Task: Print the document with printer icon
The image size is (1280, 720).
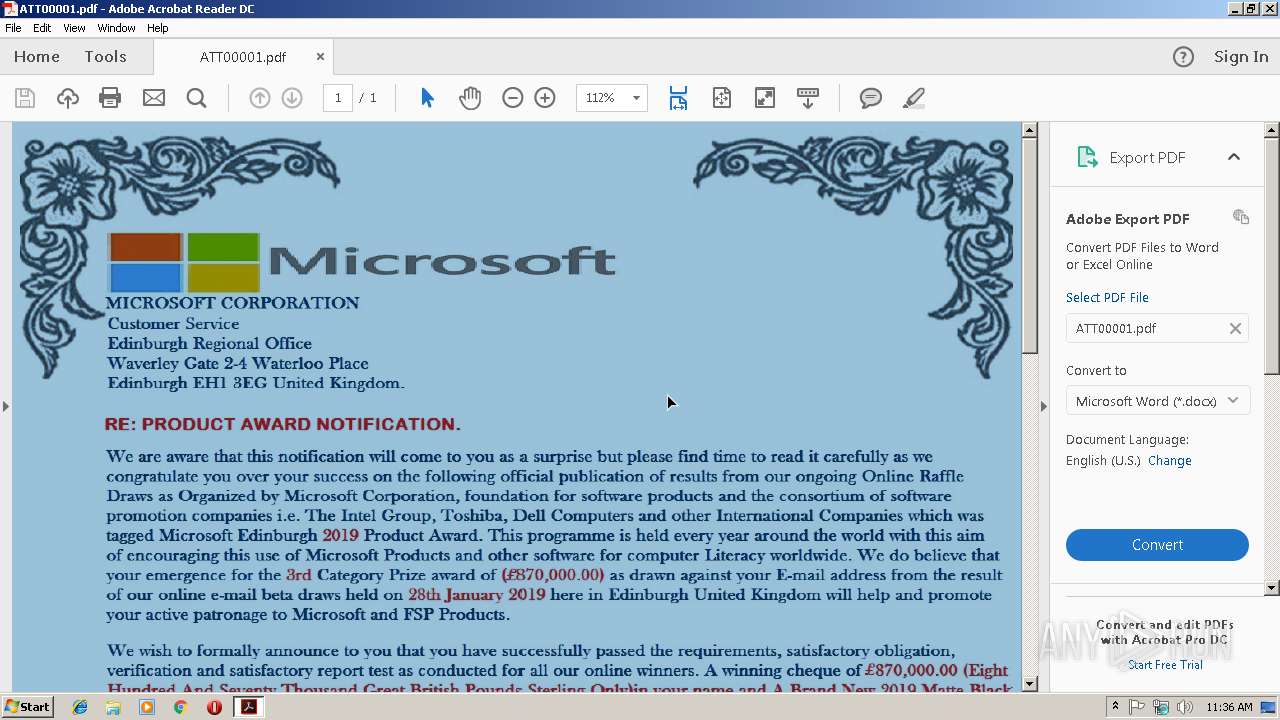Action: click(110, 98)
